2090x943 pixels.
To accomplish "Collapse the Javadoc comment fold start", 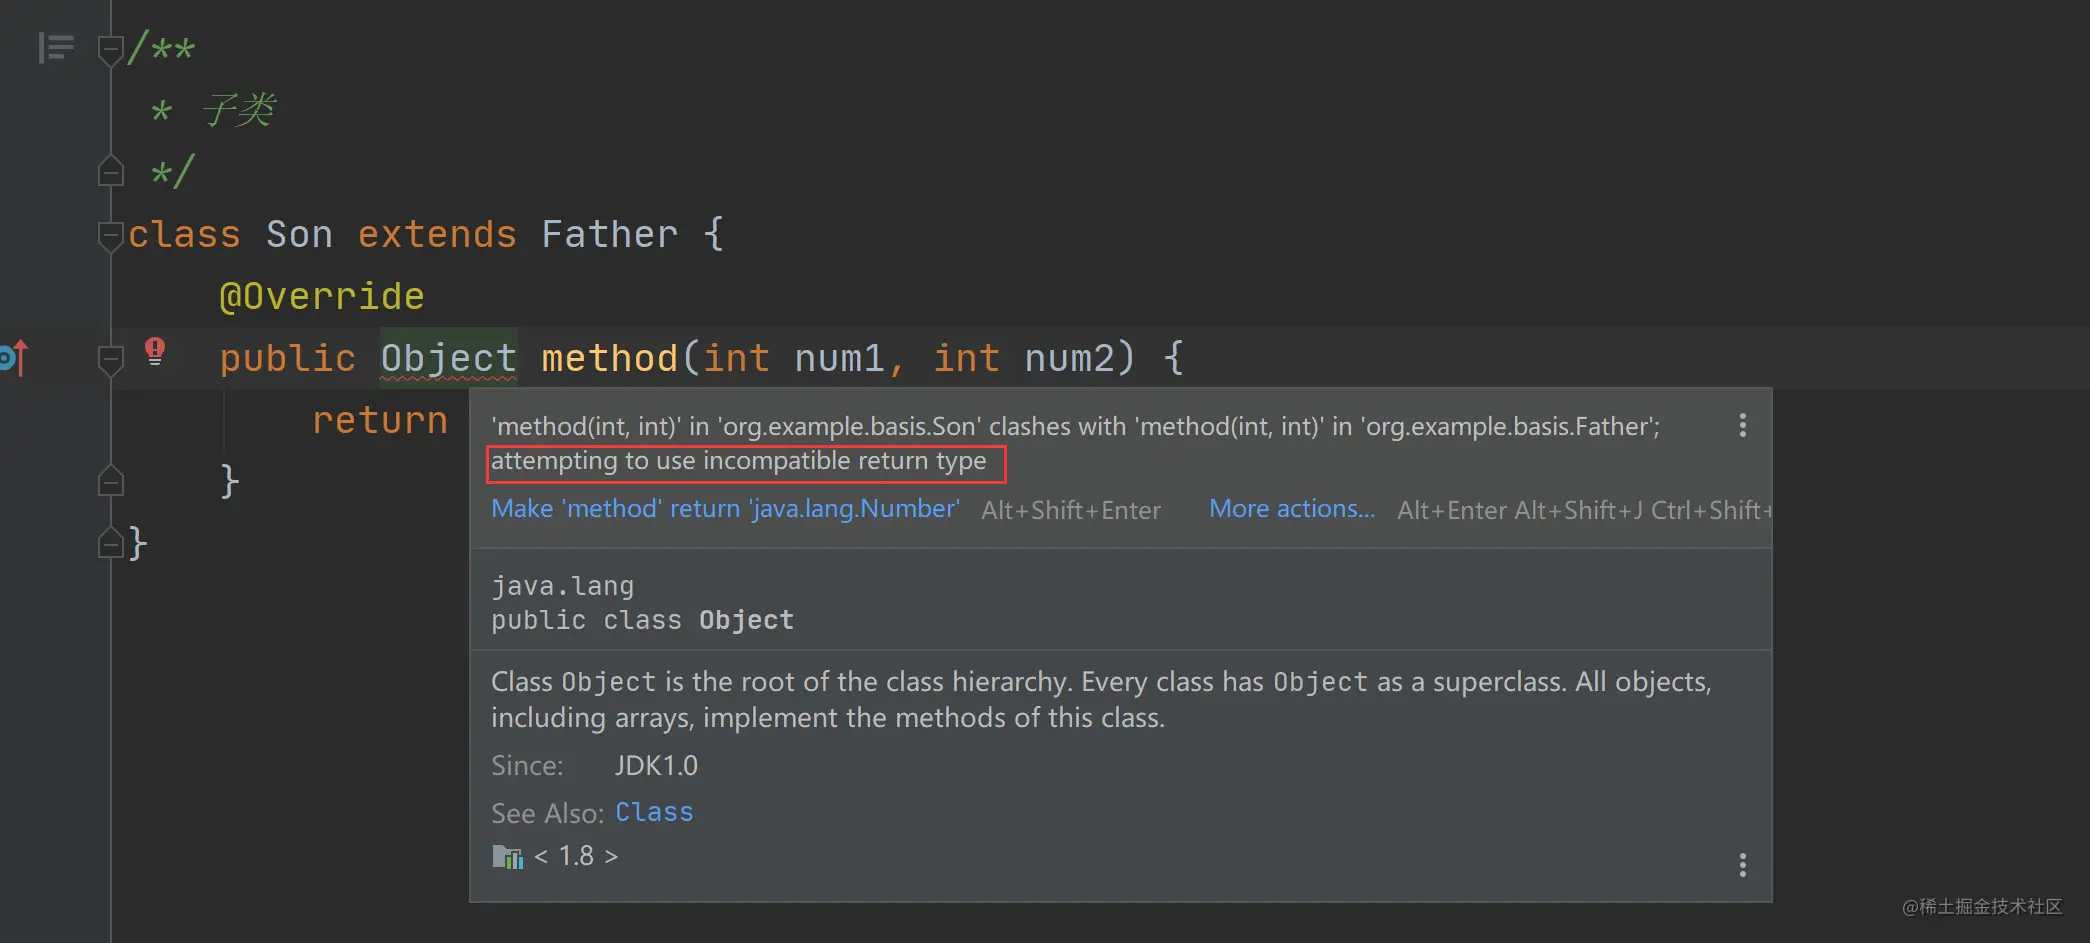I will click(x=111, y=49).
